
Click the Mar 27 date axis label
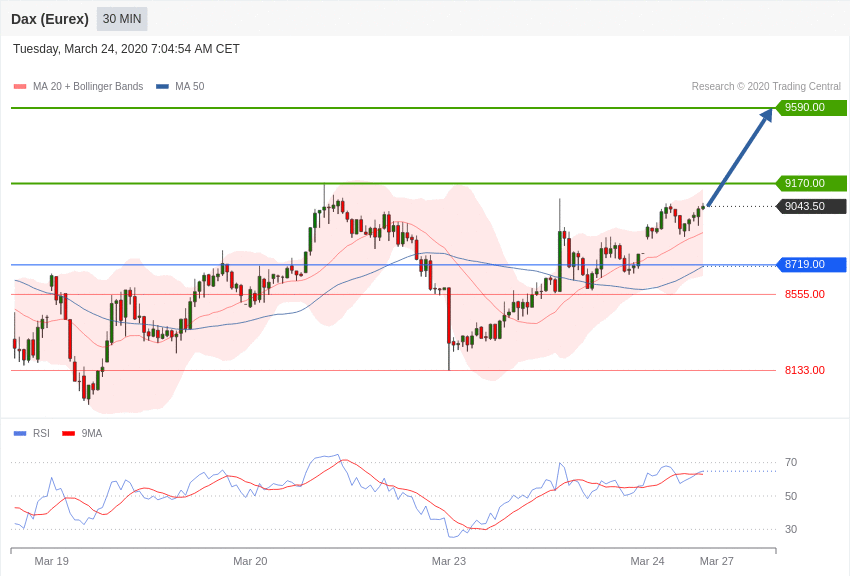pos(717,561)
